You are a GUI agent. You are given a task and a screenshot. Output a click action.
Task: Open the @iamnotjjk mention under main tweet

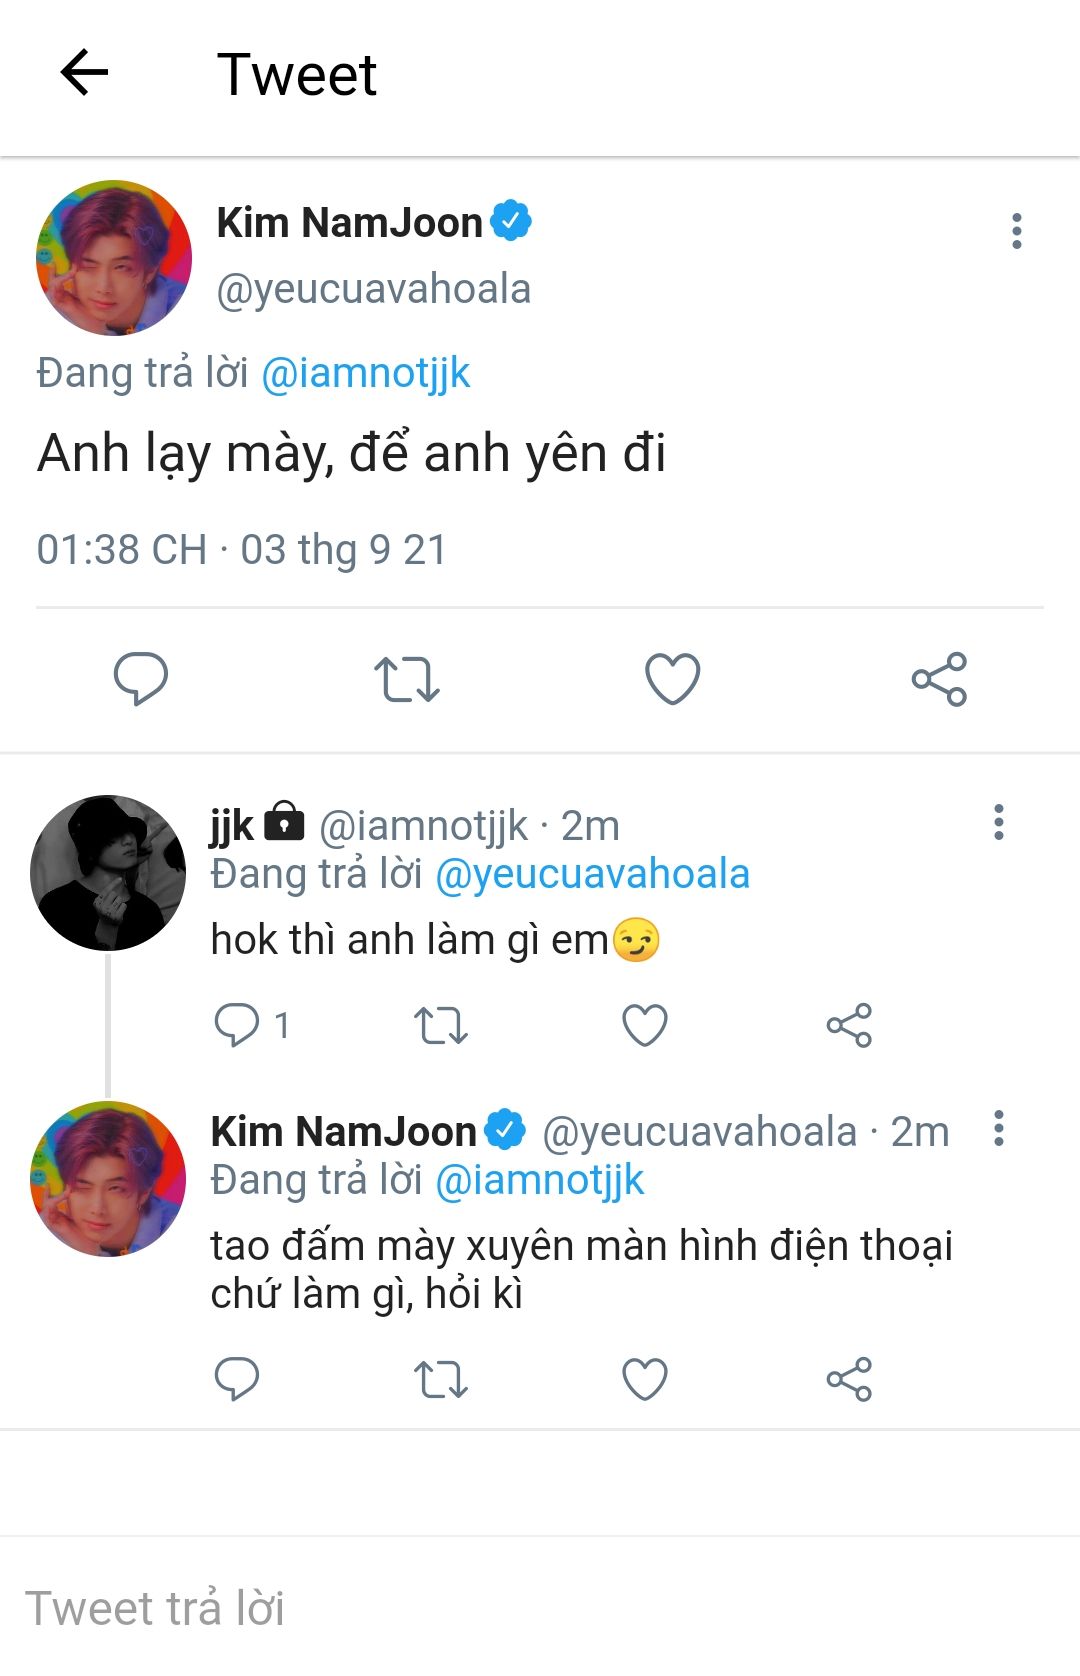point(365,374)
